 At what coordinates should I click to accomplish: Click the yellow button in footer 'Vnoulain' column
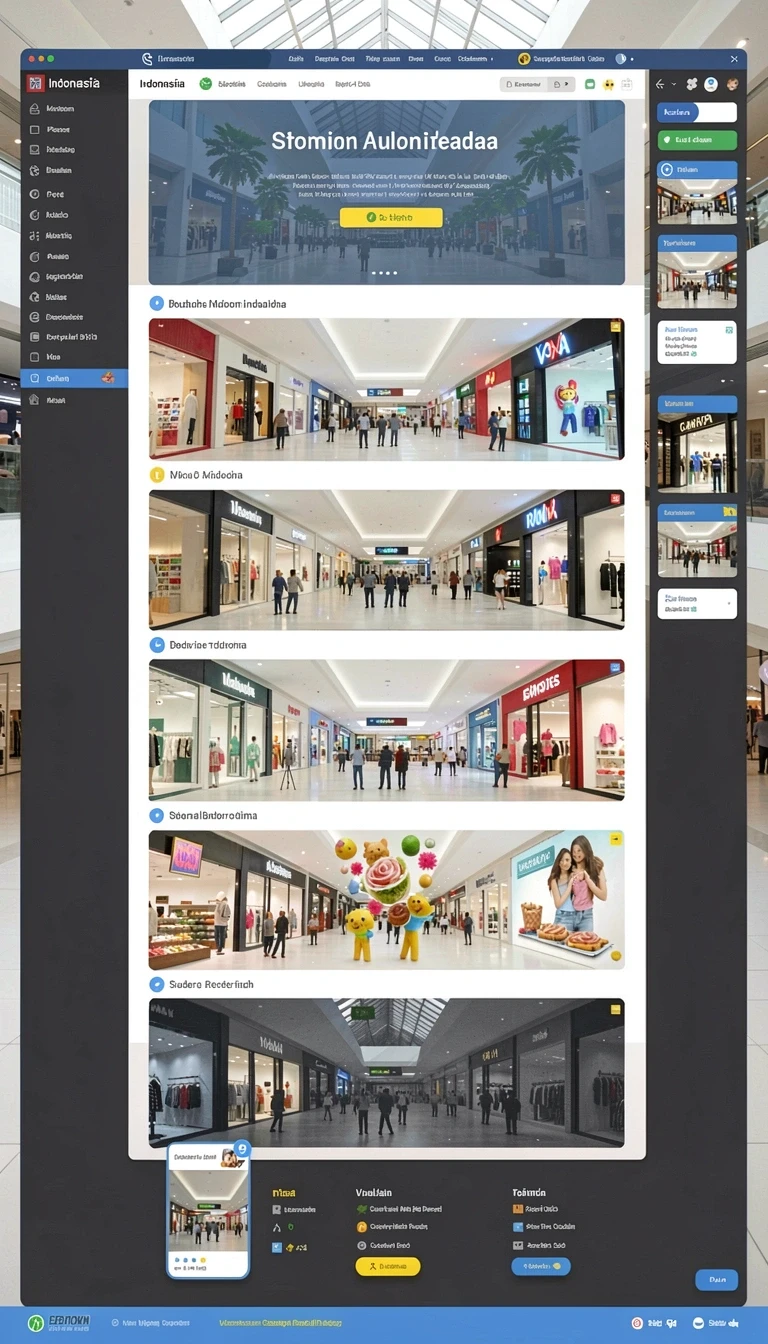click(388, 1266)
